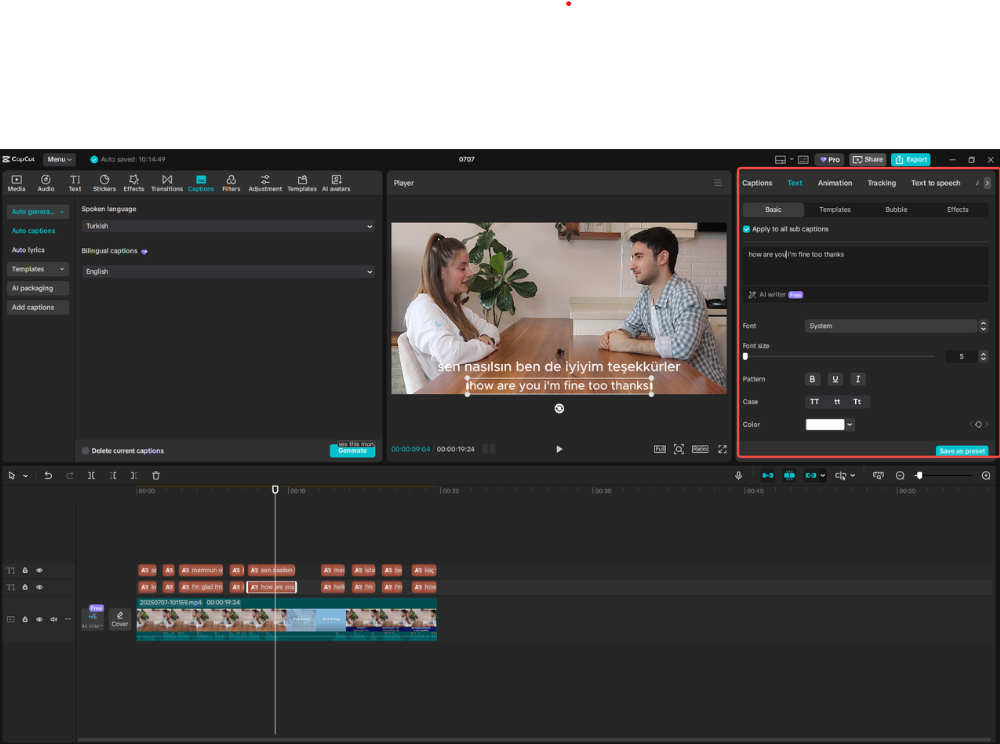
Task: Click the Delete icon in timeline toolbar
Action: [155, 475]
